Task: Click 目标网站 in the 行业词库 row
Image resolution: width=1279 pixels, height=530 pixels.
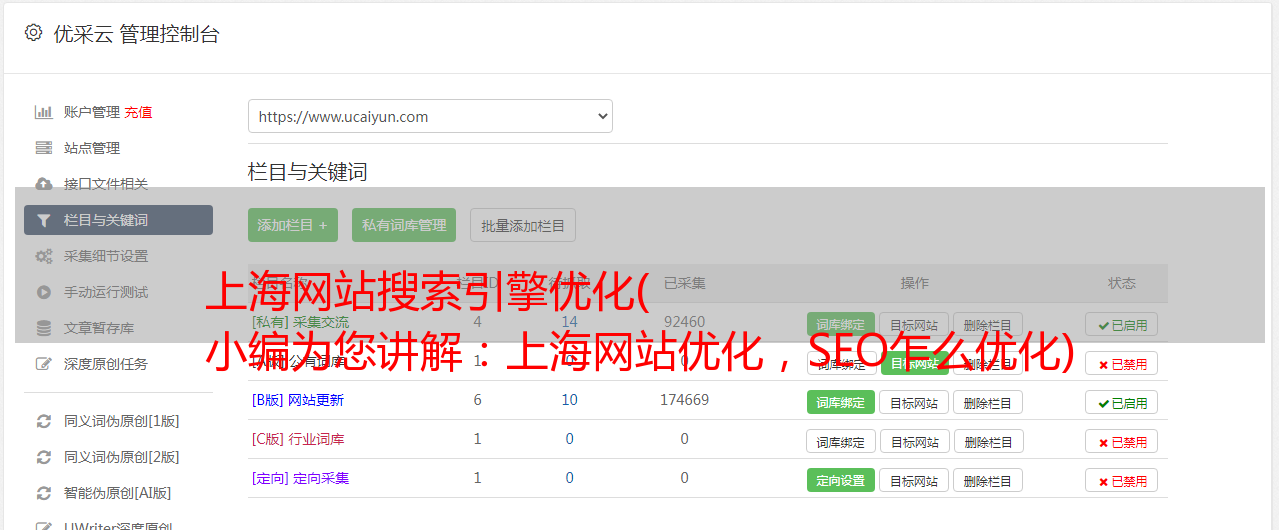Action: (915, 441)
